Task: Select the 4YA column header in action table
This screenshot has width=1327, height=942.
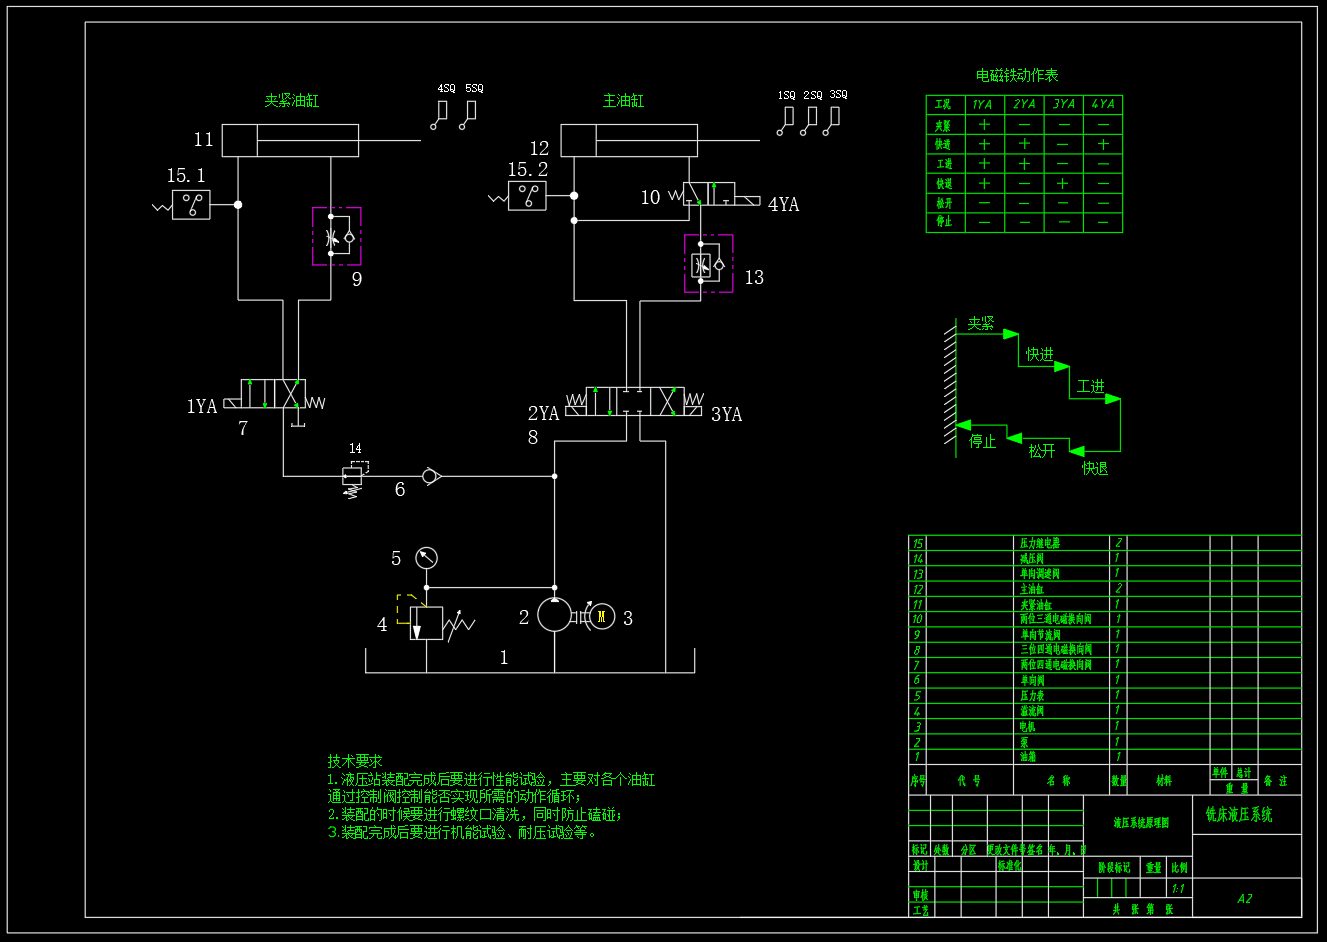Action: 1103,104
